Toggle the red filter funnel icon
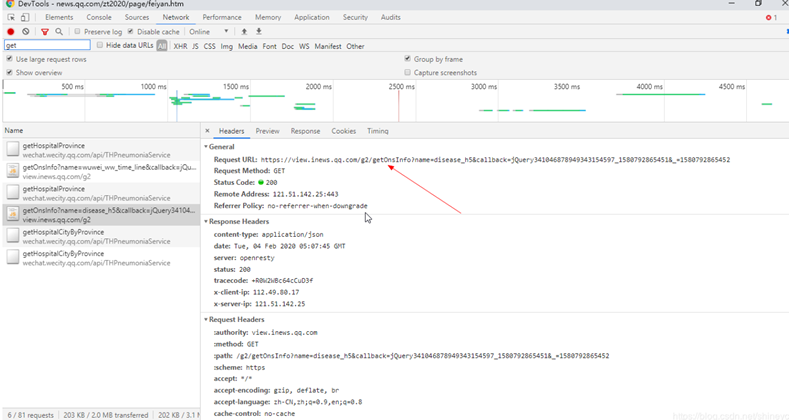The height and width of the screenshot is (420, 789). (x=45, y=32)
